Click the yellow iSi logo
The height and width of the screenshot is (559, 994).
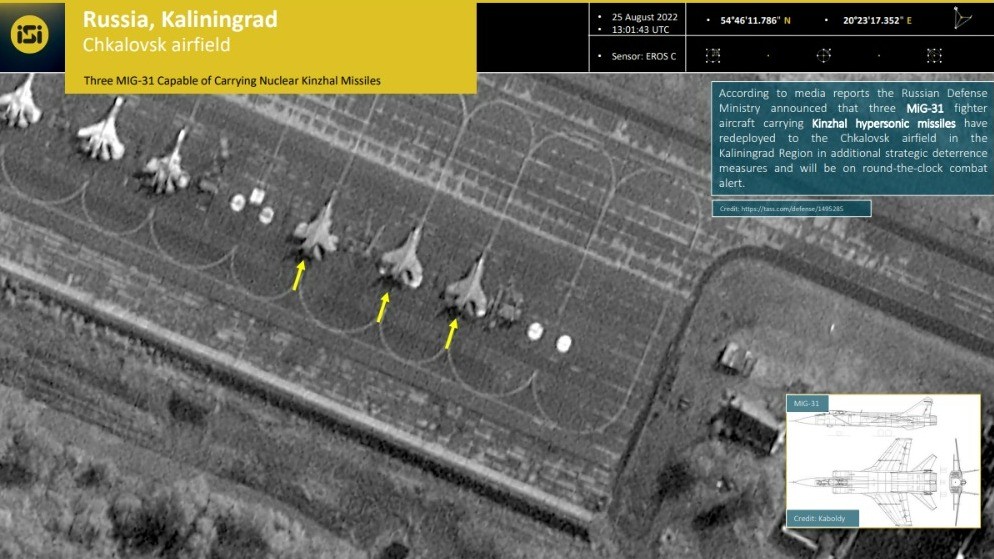[x=29, y=34]
